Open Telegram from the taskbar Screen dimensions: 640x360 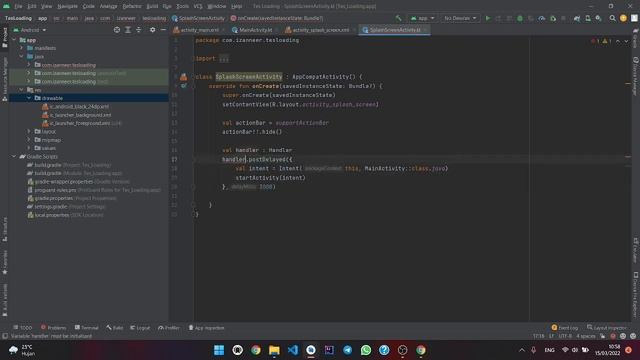tap(347, 350)
